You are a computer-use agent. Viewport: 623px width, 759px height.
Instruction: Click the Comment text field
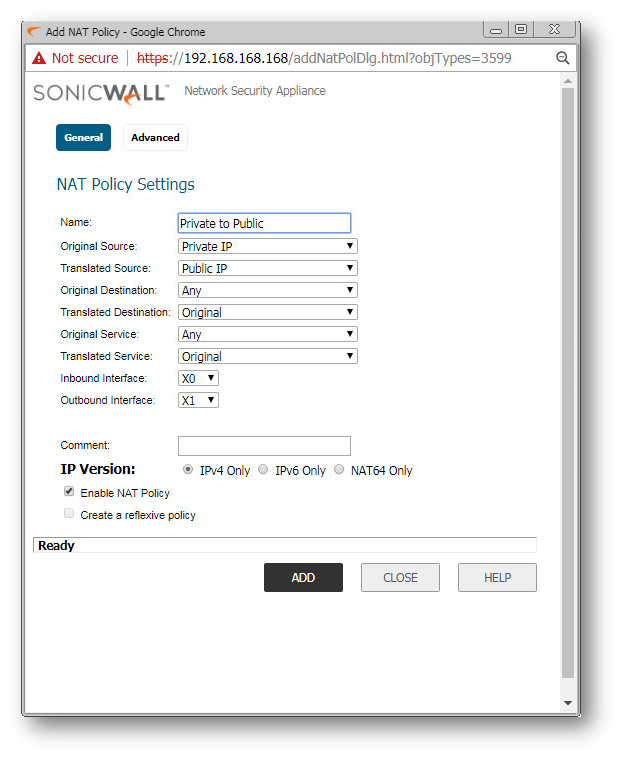(264, 446)
